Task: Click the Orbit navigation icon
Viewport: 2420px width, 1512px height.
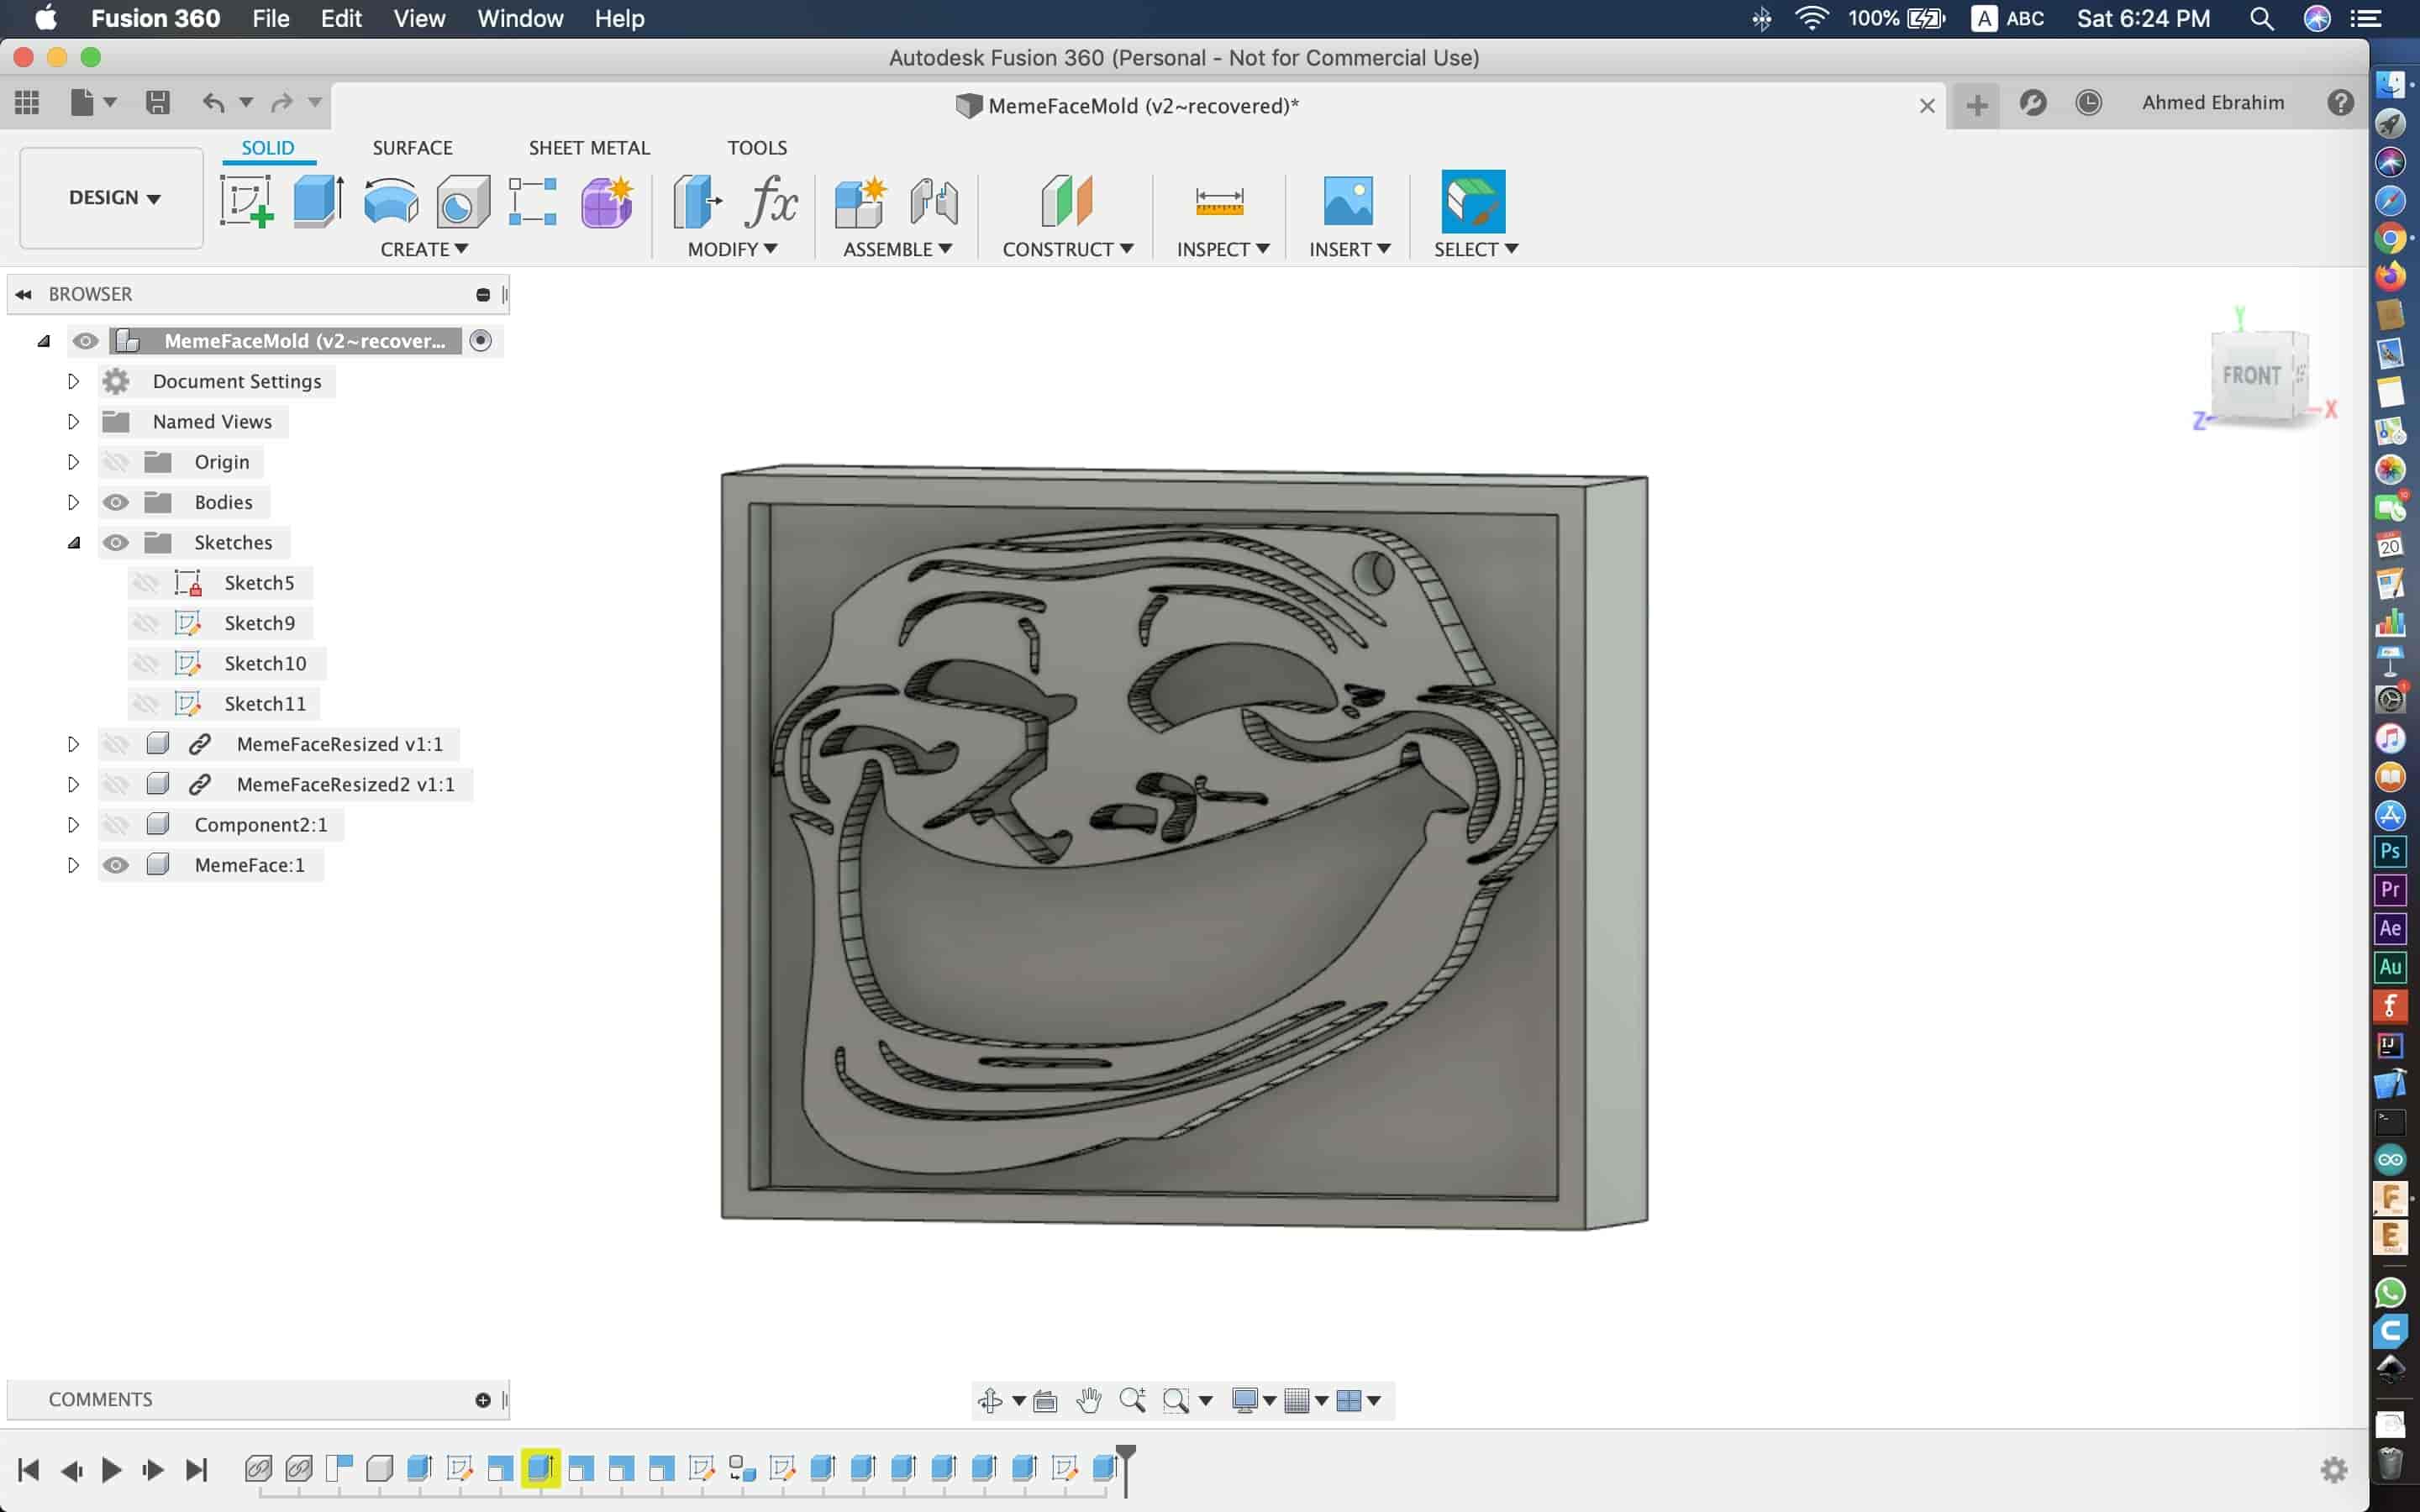Action: [990, 1400]
